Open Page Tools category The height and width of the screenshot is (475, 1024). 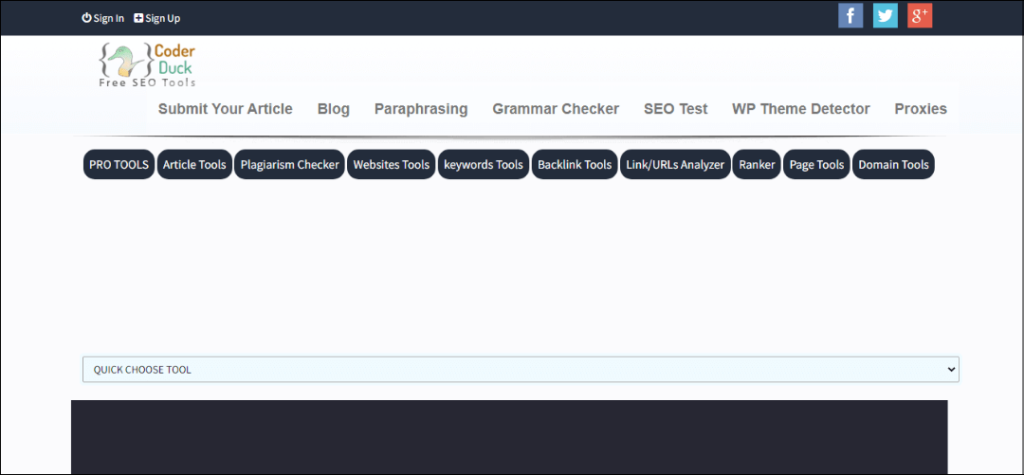coord(817,165)
